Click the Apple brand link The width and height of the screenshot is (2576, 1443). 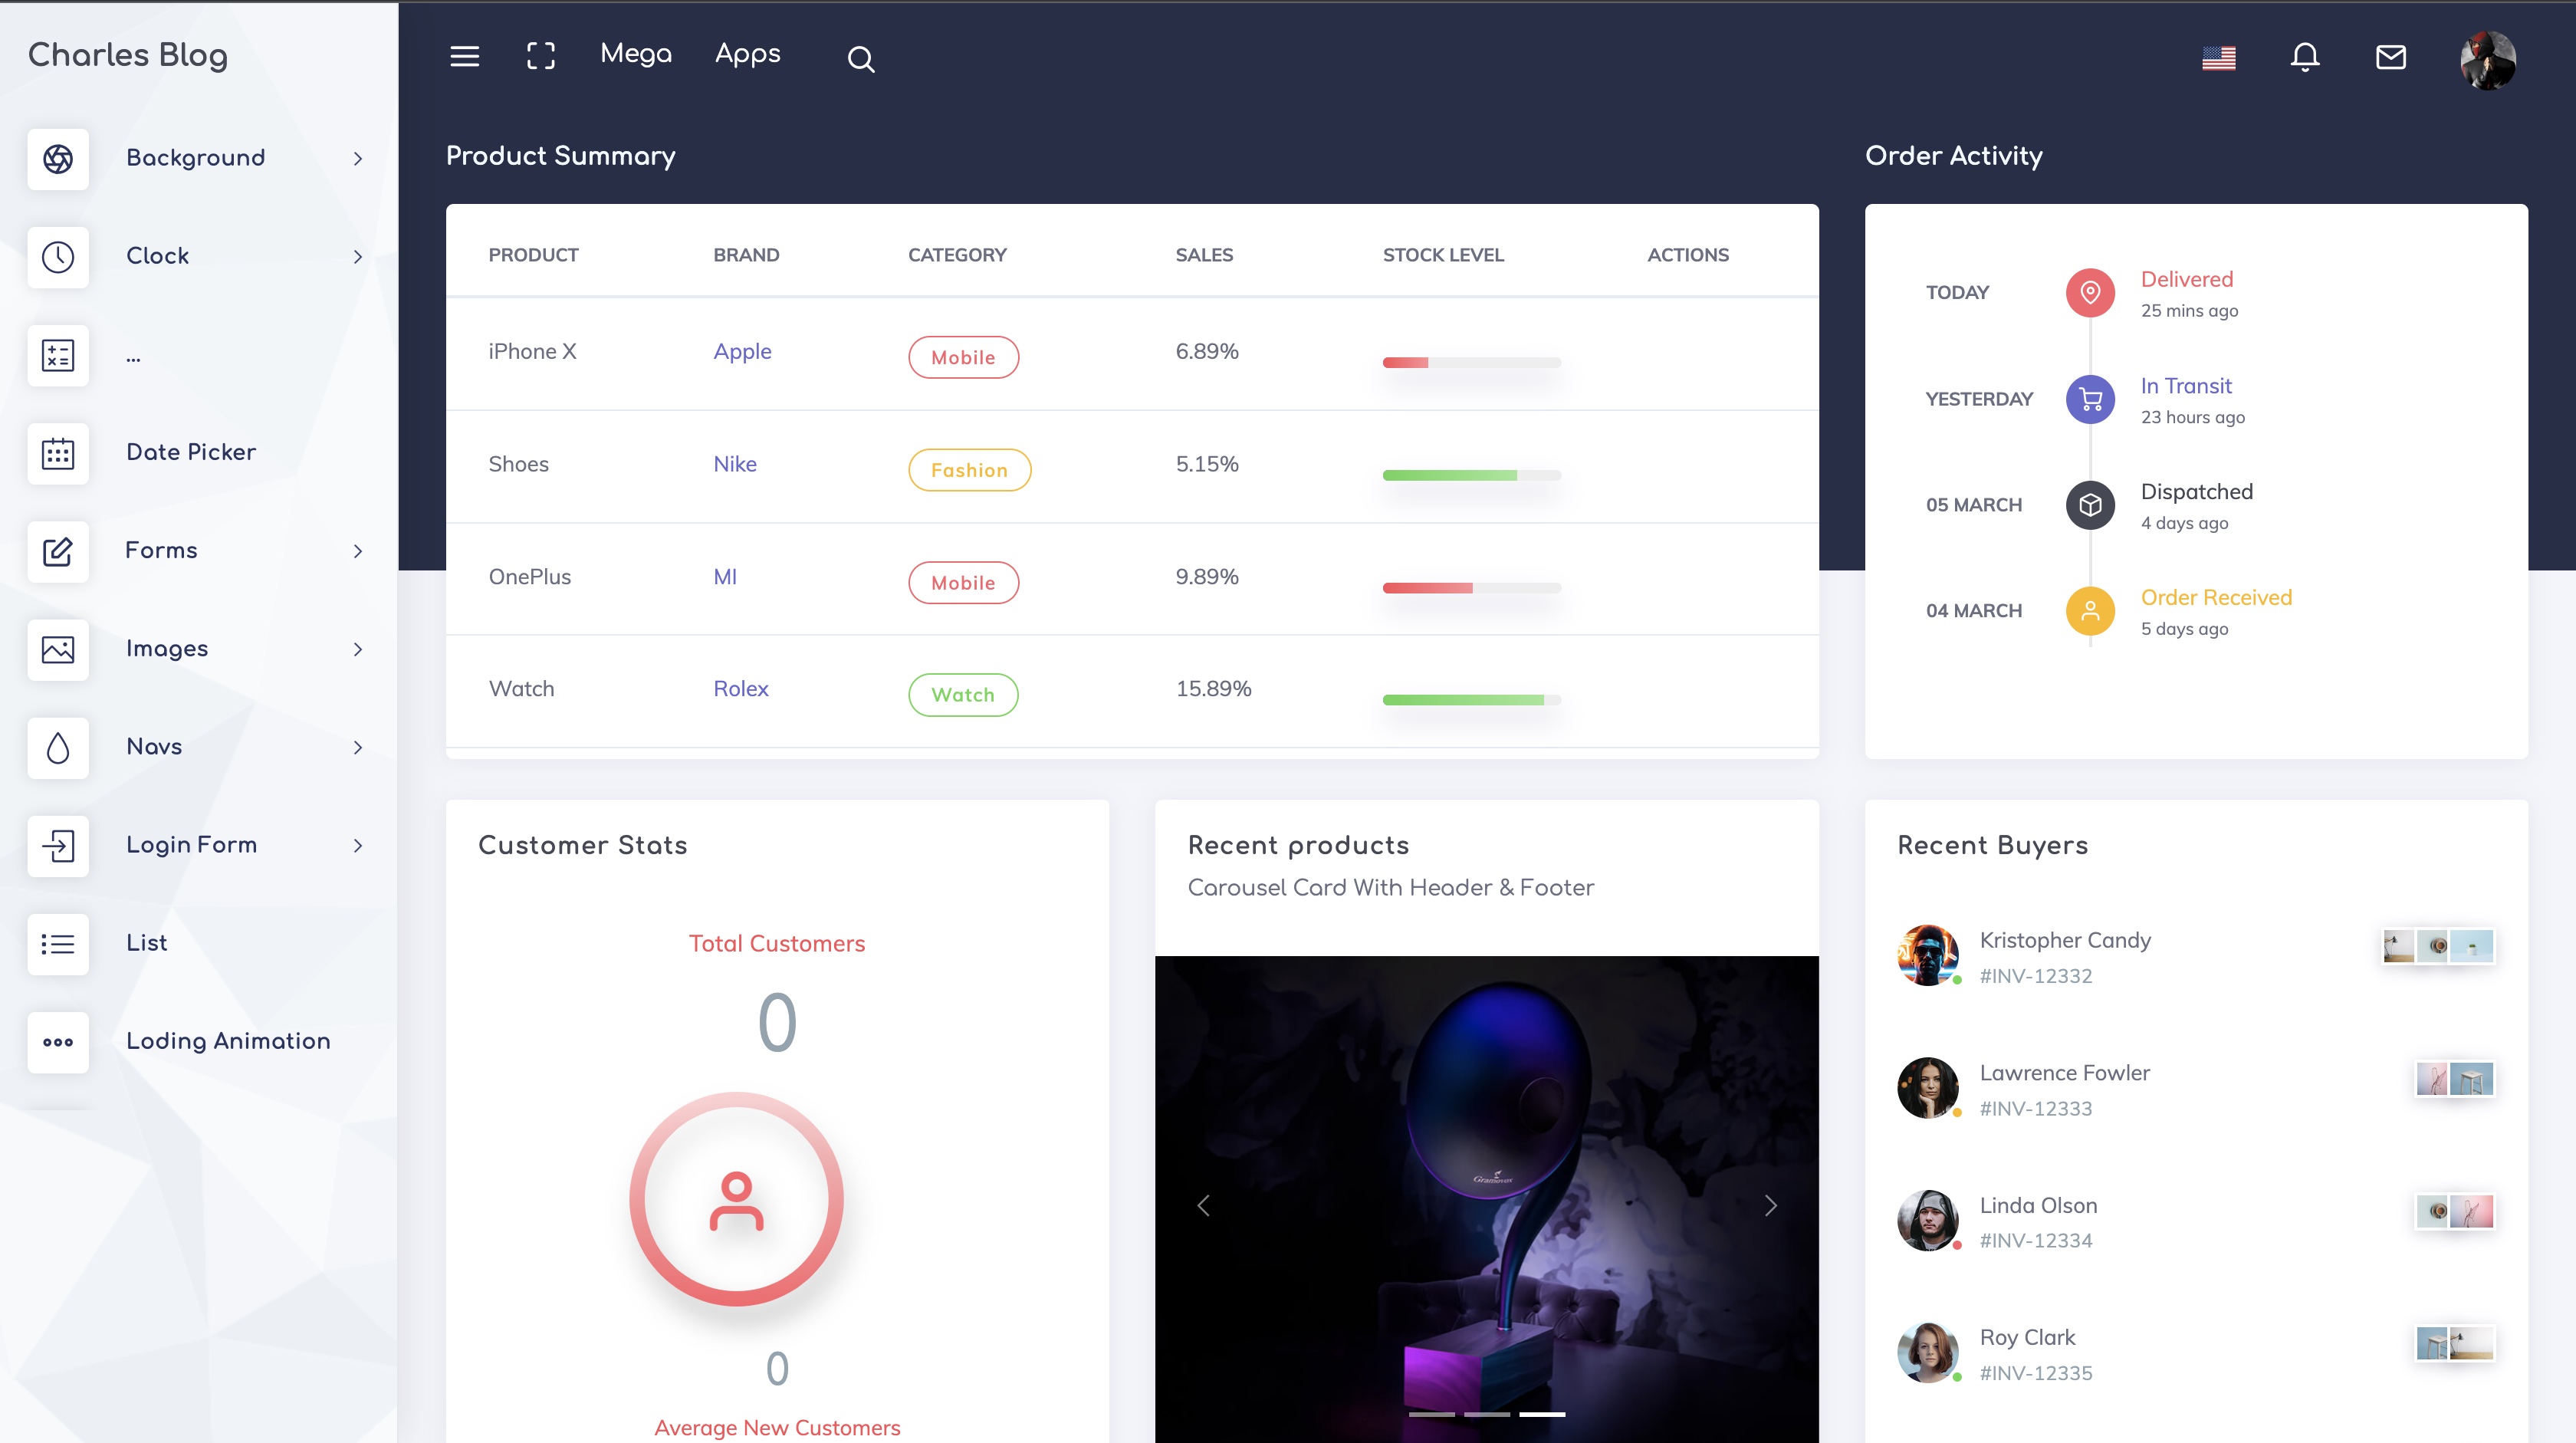(x=742, y=351)
